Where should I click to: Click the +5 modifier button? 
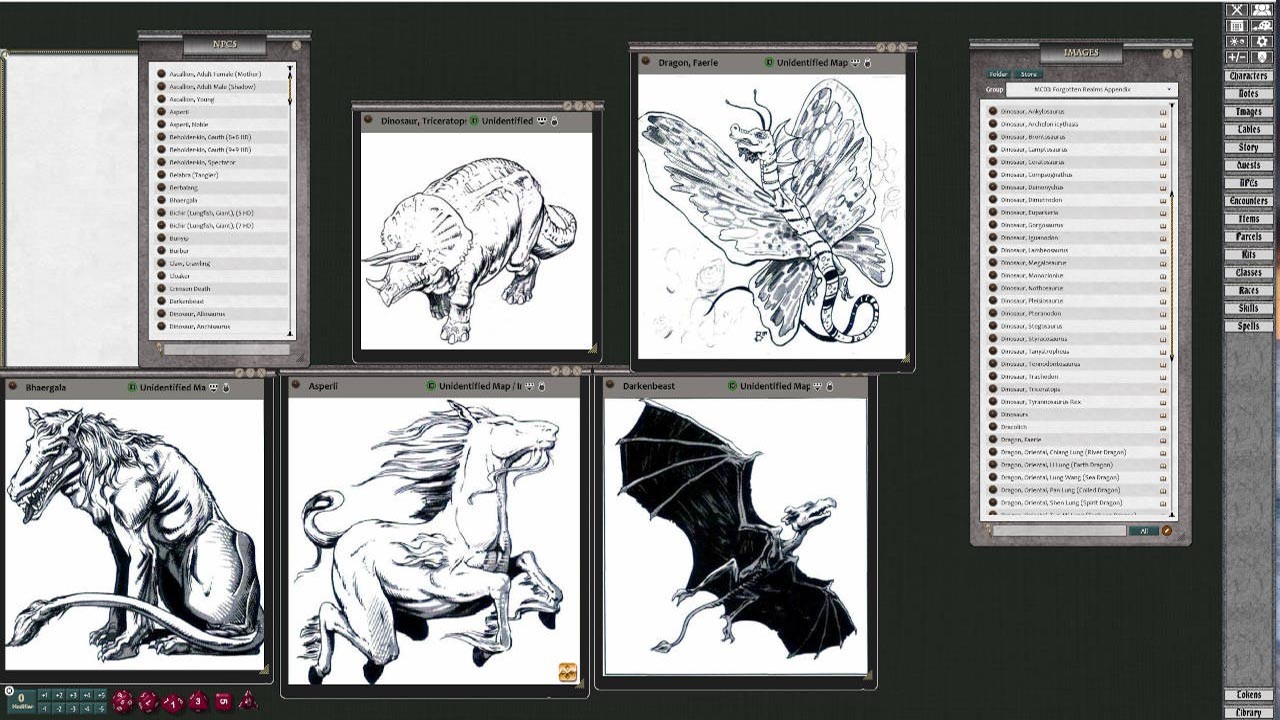click(x=101, y=695)
